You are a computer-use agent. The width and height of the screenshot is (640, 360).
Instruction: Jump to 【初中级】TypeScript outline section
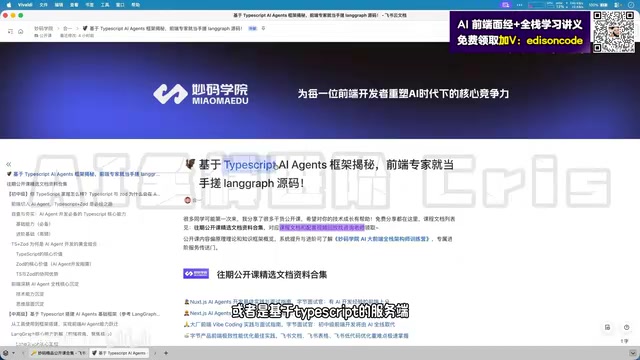point(84,194)
